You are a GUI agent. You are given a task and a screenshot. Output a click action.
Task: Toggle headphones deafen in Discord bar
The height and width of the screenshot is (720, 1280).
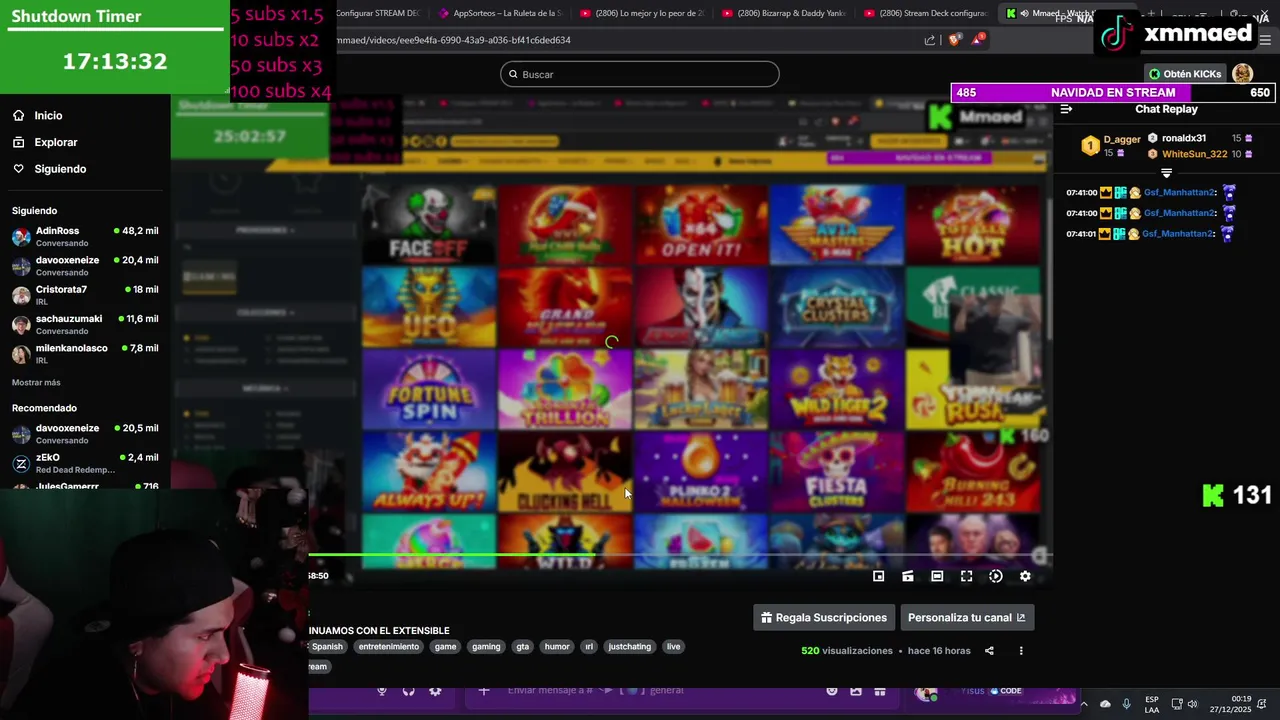pos(408,691)
